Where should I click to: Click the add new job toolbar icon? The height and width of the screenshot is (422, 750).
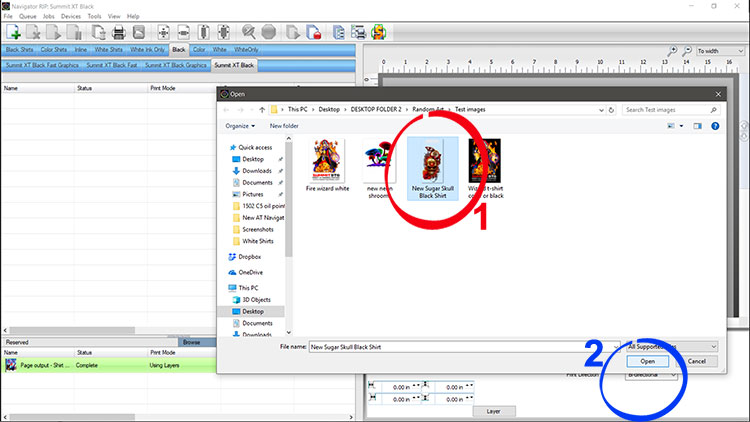coord(14,33)
